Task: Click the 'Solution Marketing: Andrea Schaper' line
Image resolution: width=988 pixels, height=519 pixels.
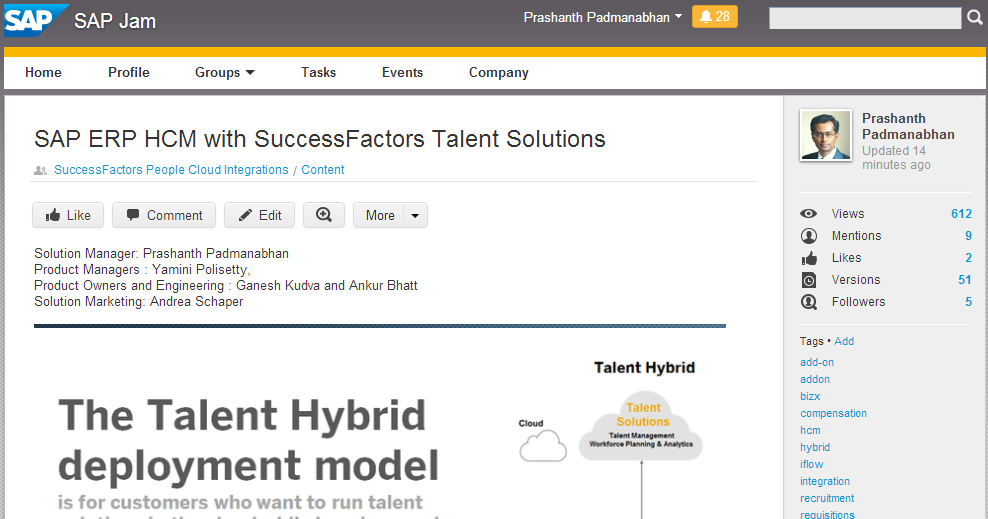Action: point(139,301)
